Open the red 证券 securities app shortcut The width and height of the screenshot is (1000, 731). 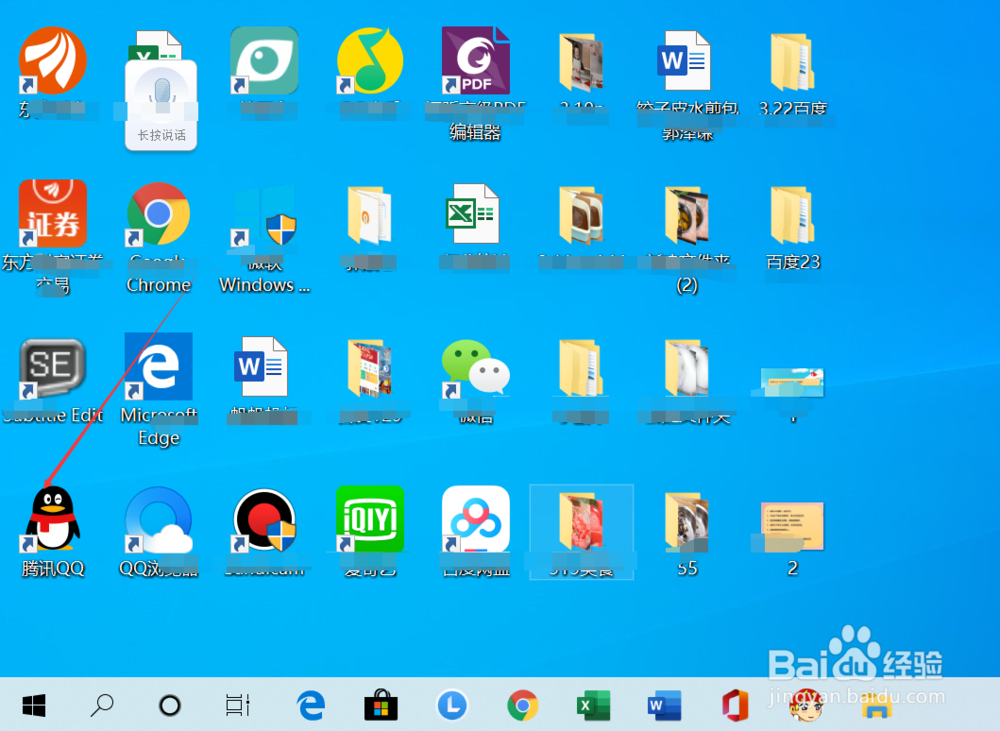[x=52, y=213]
